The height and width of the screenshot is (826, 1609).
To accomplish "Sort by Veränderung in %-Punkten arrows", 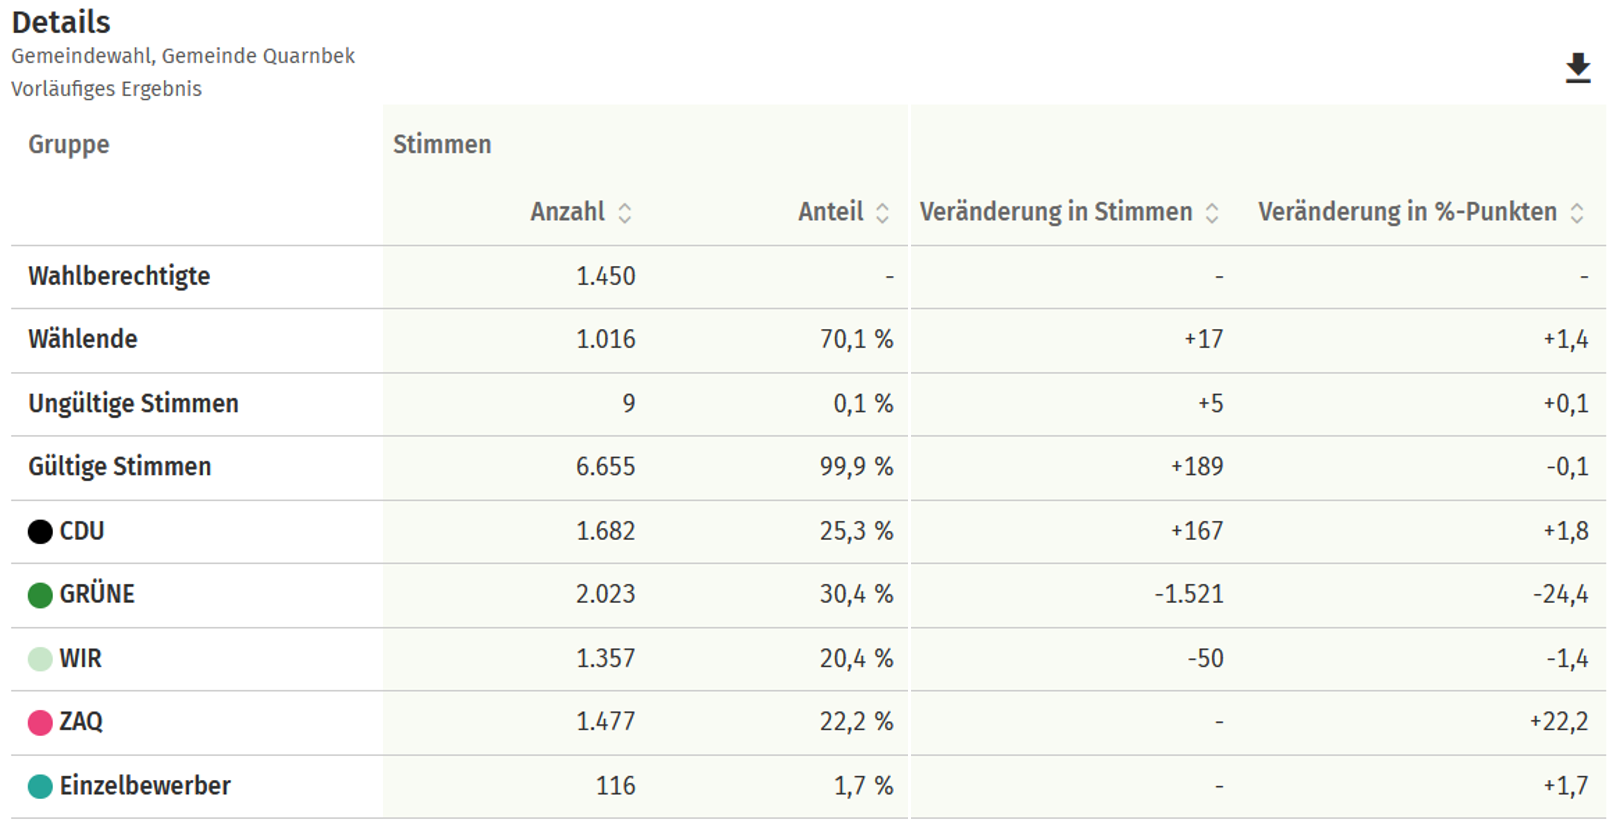I will [1577, 212].
